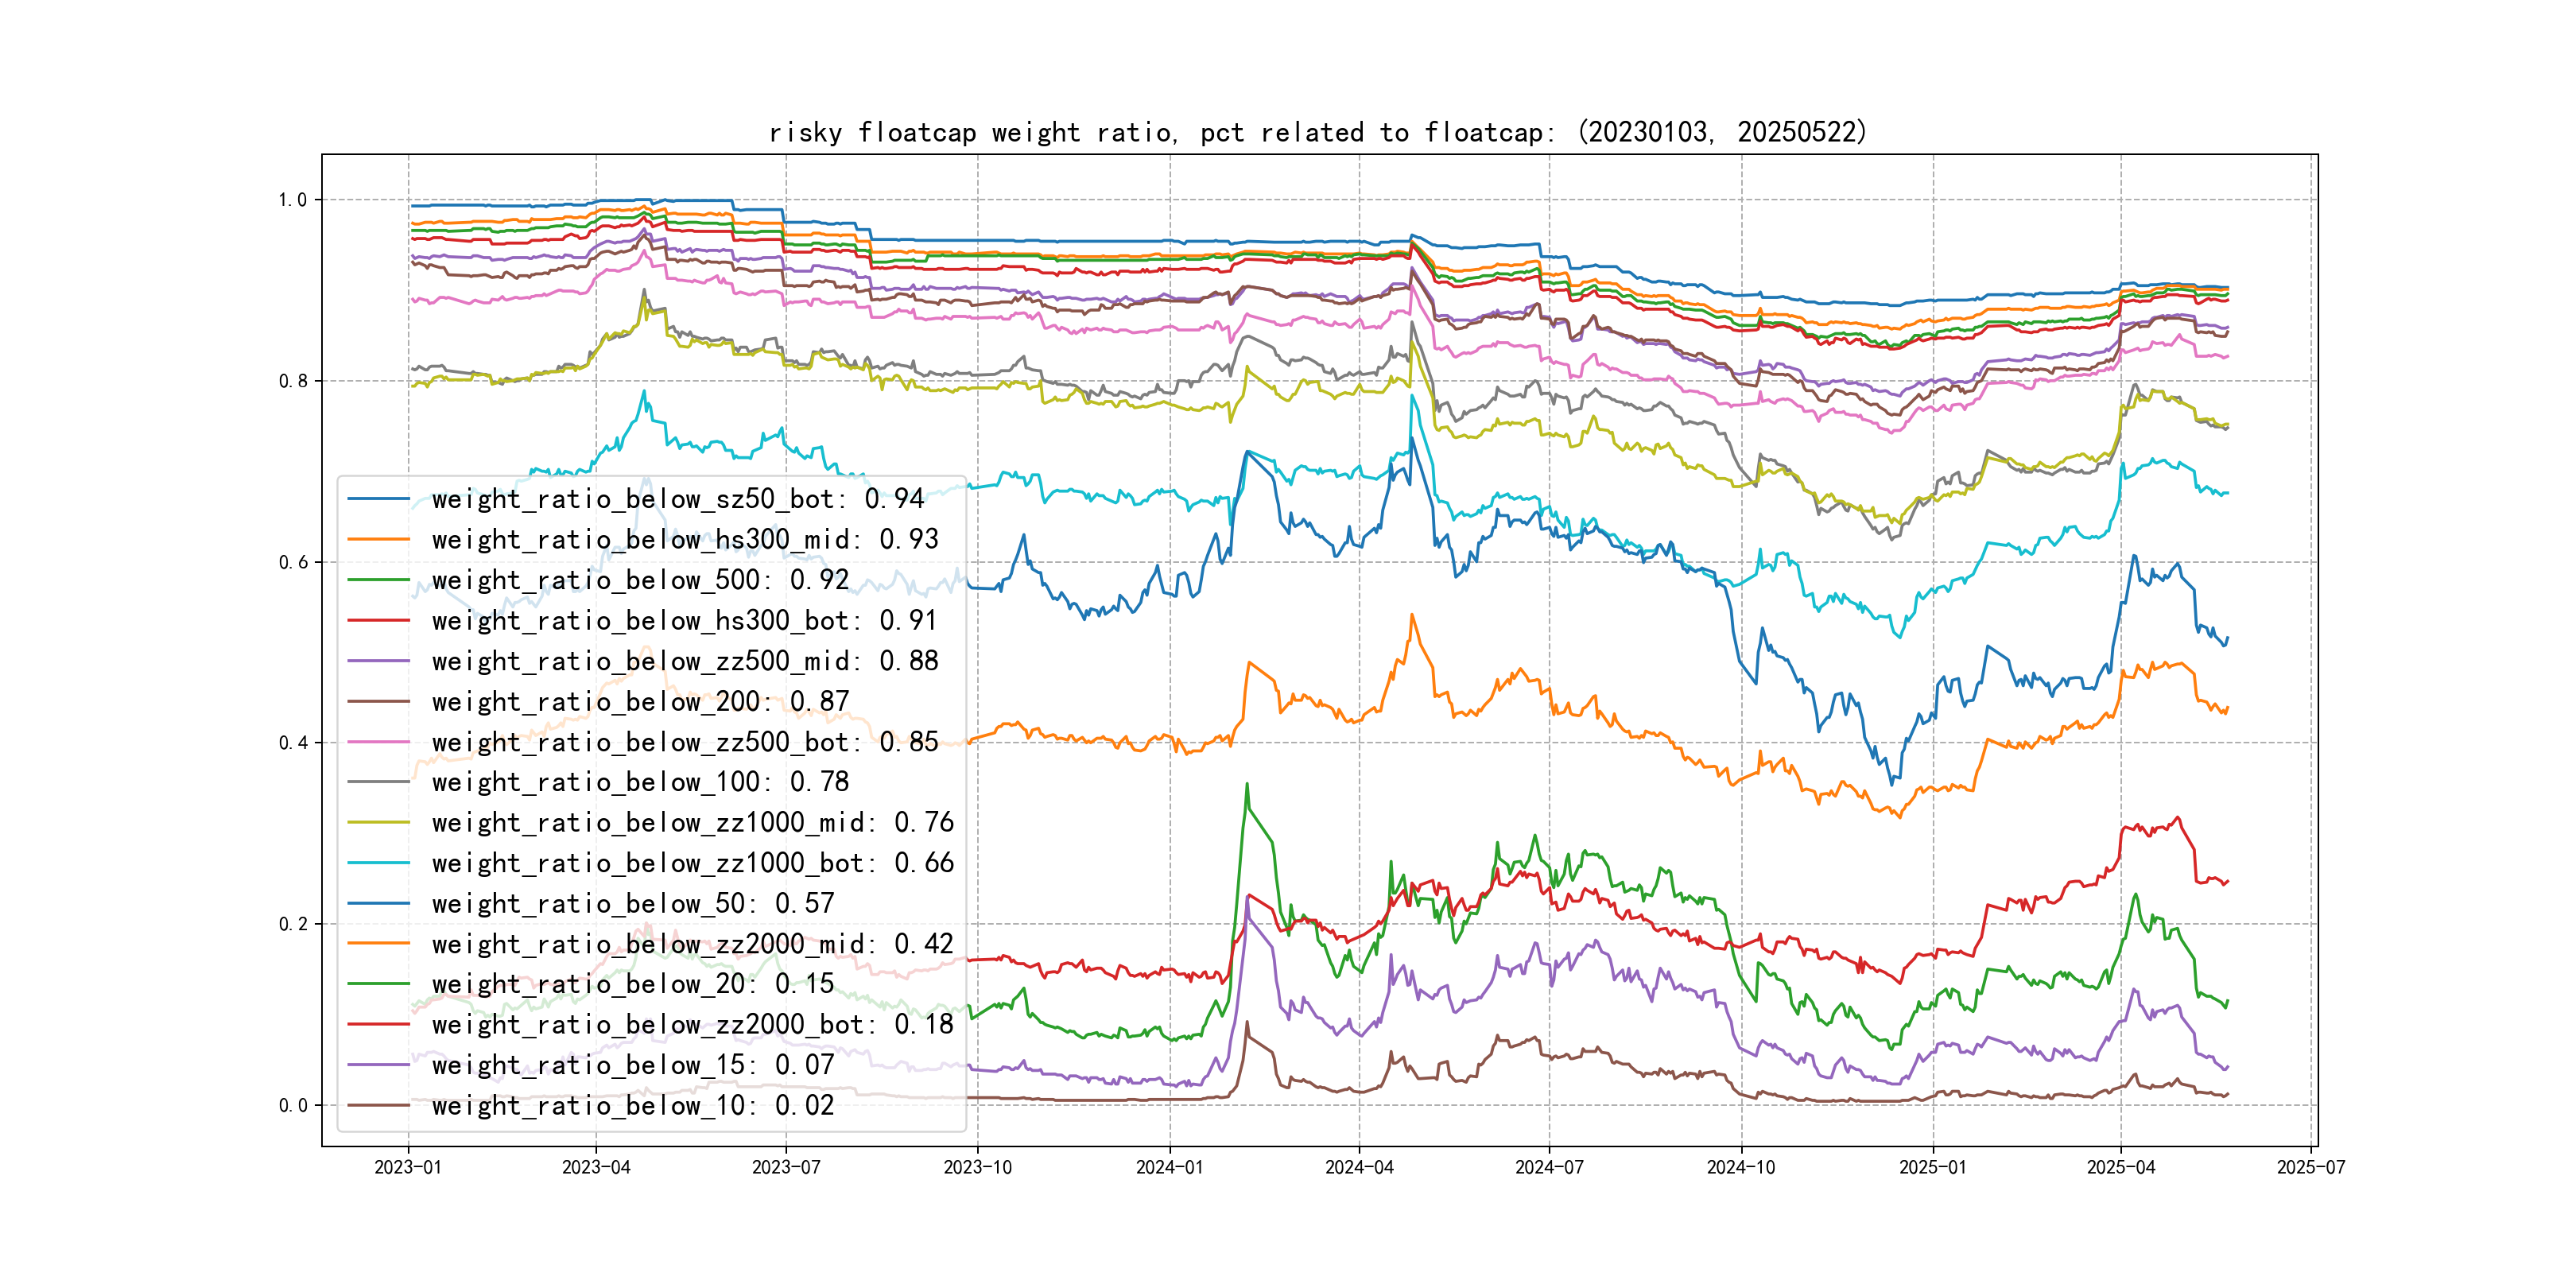Click the brown weight_ratio_below_200 legend swatch
The width and height of the screenshot is (2576, 1288).
378,702
